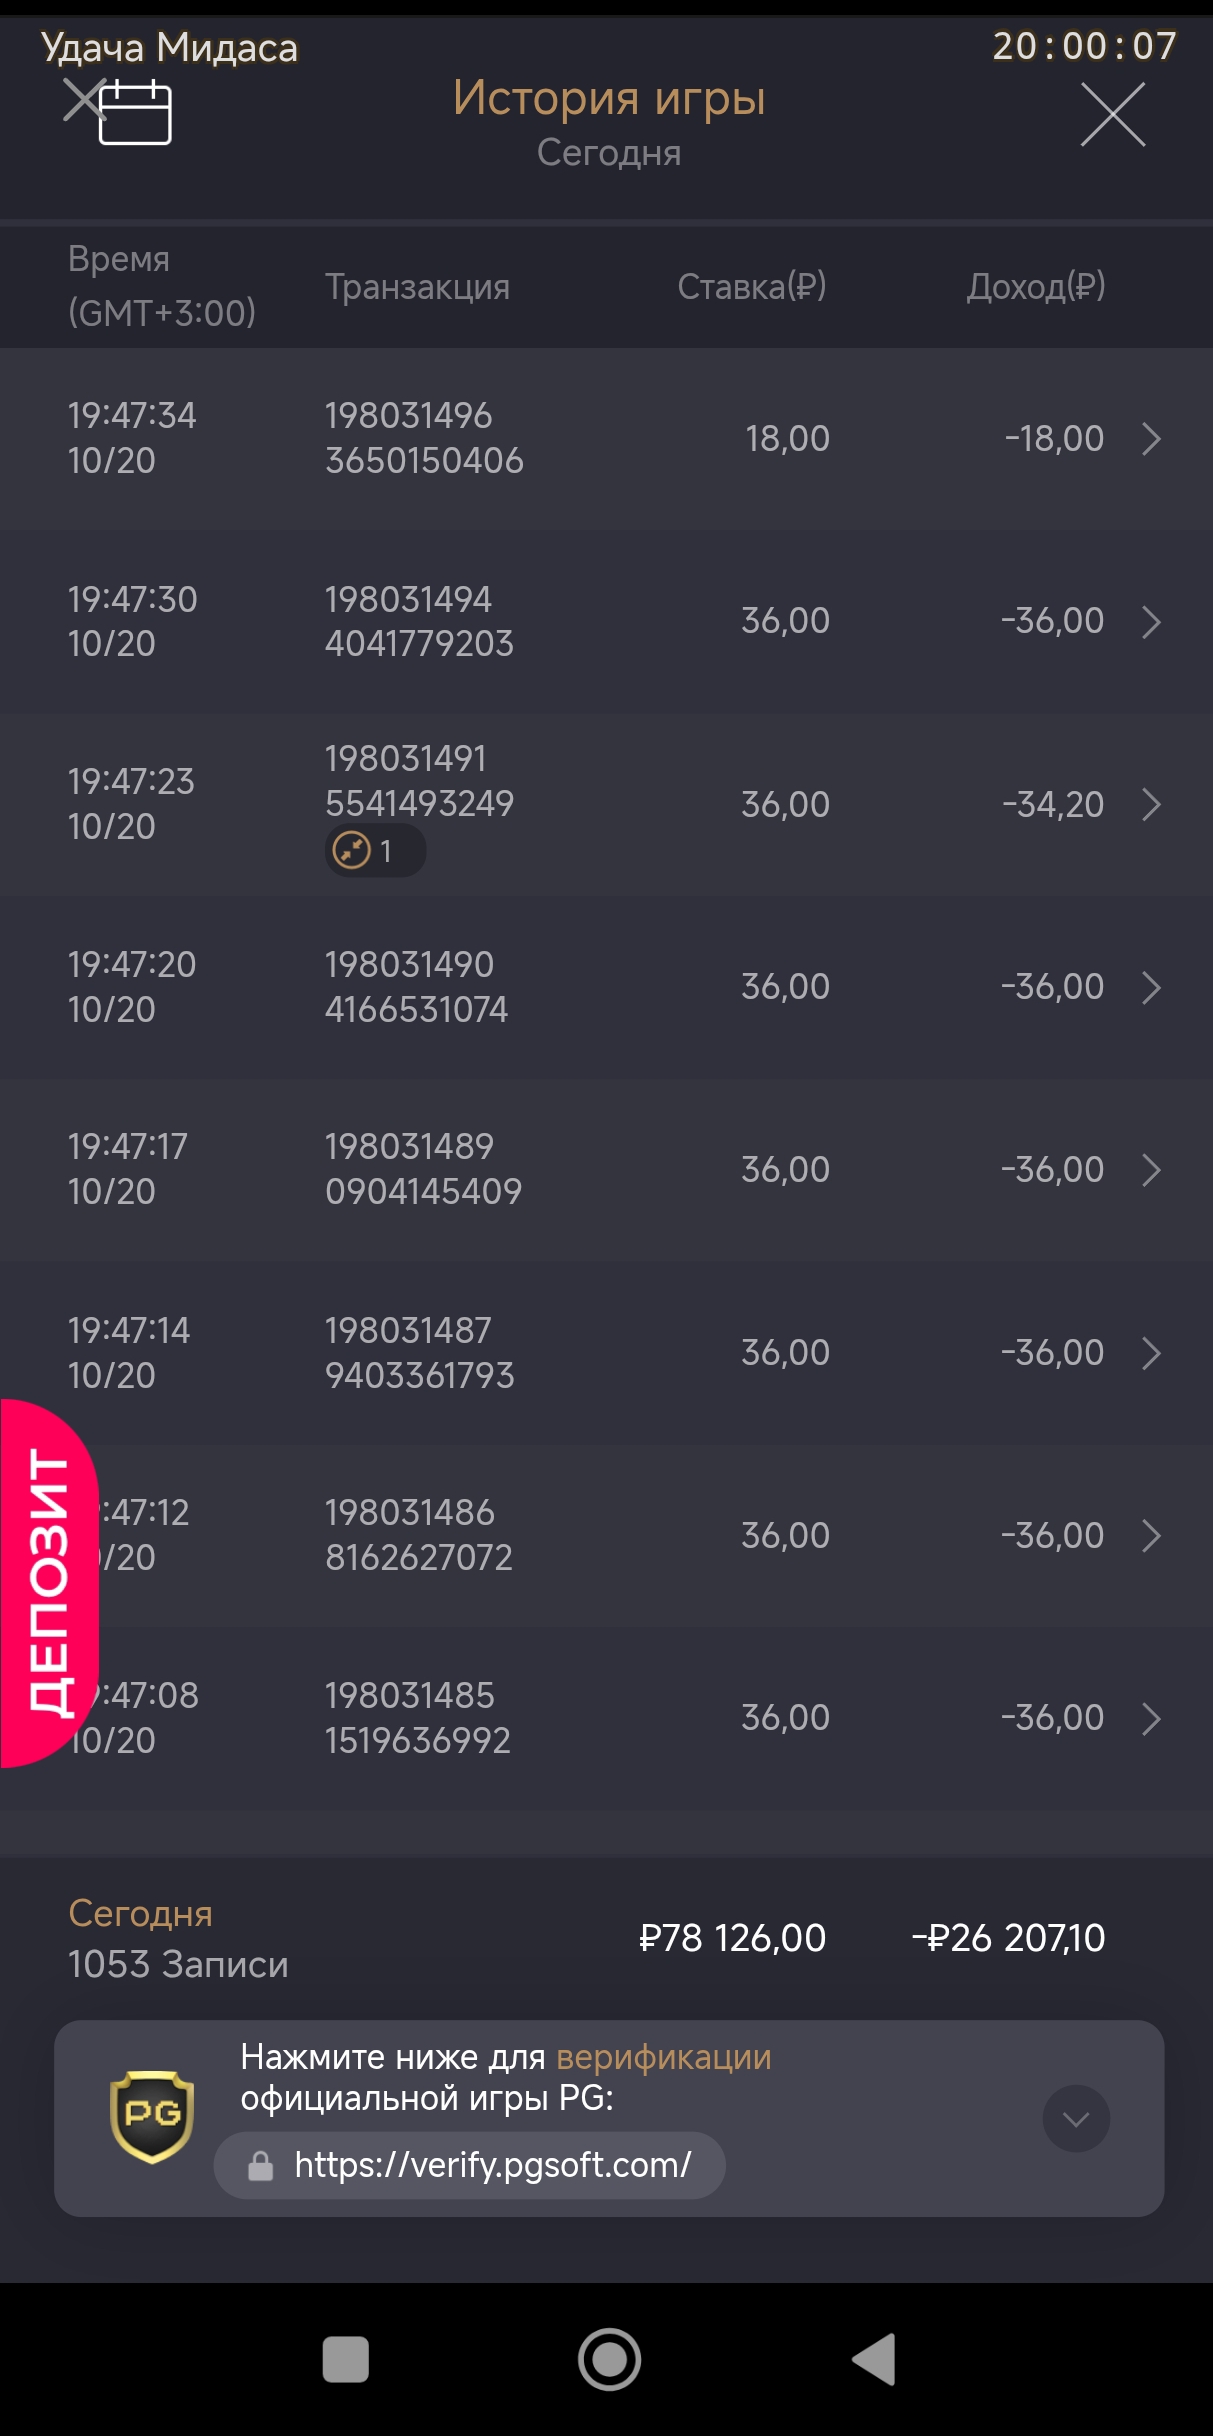Open details arrow for the -34,20 row
The image size is (1213, 2436).
pyautogui.click(x=1151, y=804)
